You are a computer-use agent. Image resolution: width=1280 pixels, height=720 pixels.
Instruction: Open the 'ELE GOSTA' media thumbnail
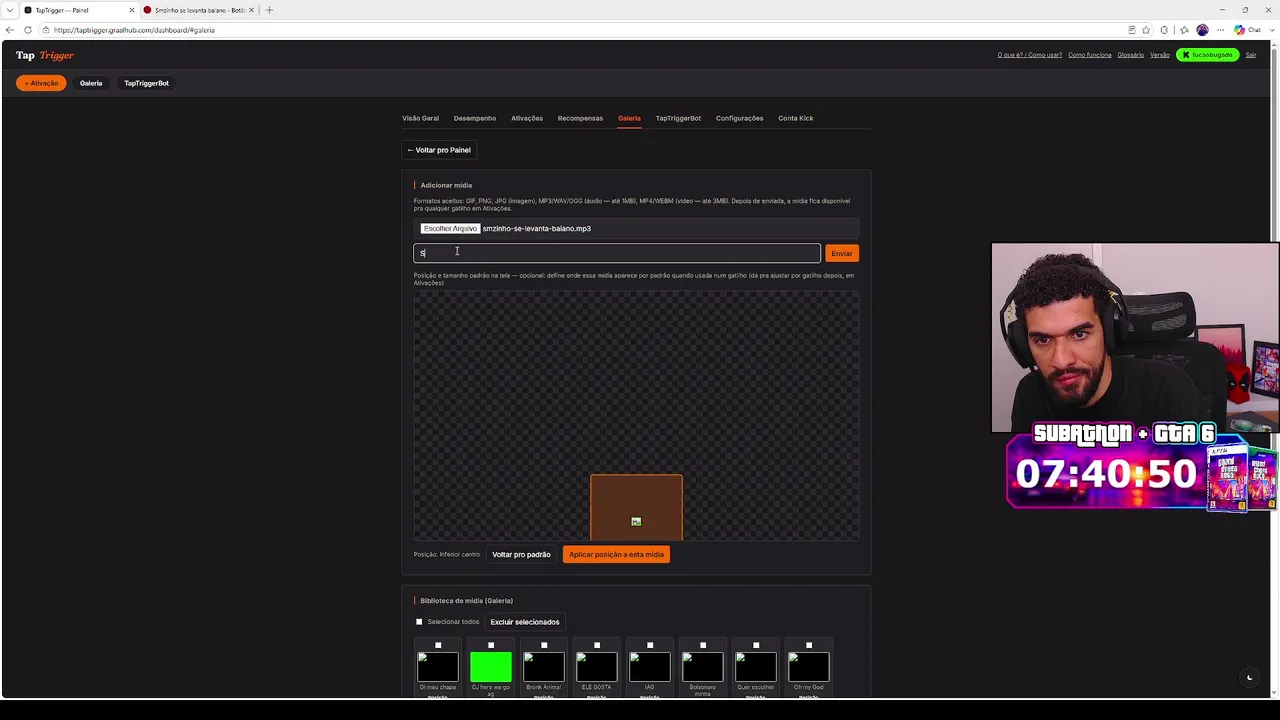click(597, 667)
